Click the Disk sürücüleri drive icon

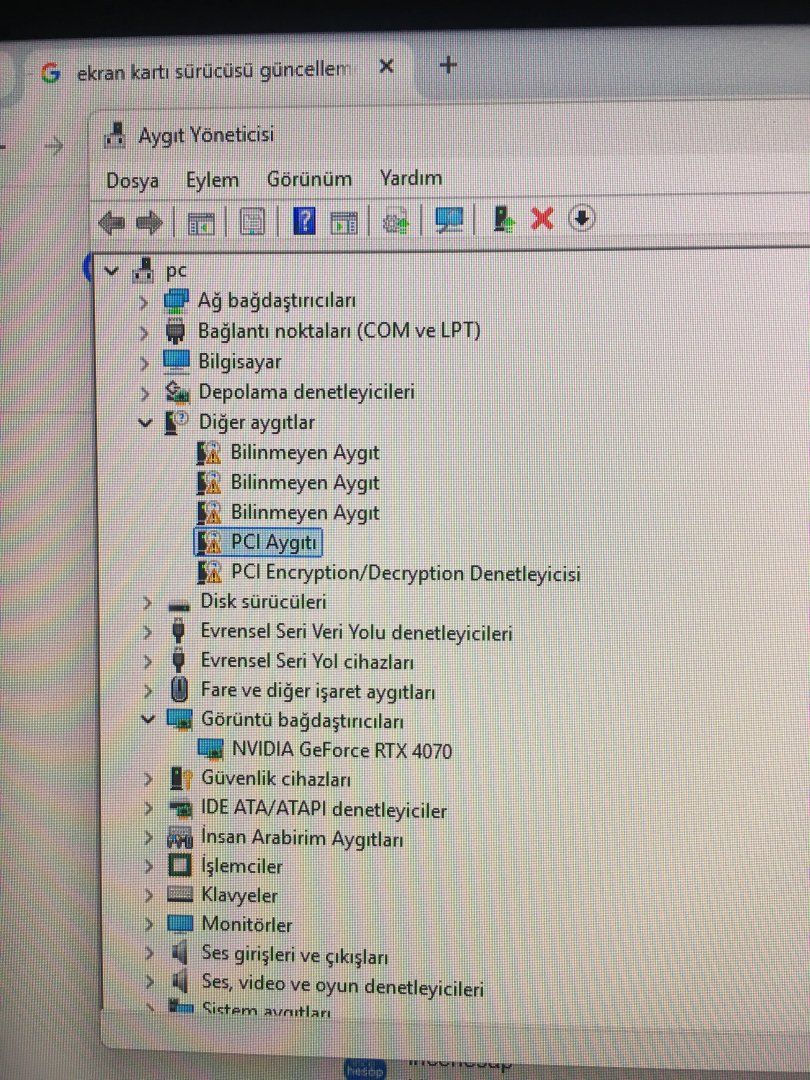pyautogui.click(x=179, y=604)
